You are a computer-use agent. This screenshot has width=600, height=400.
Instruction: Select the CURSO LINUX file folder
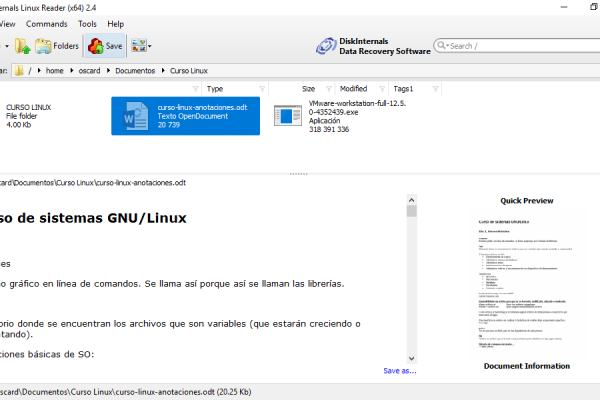point(29,116)
